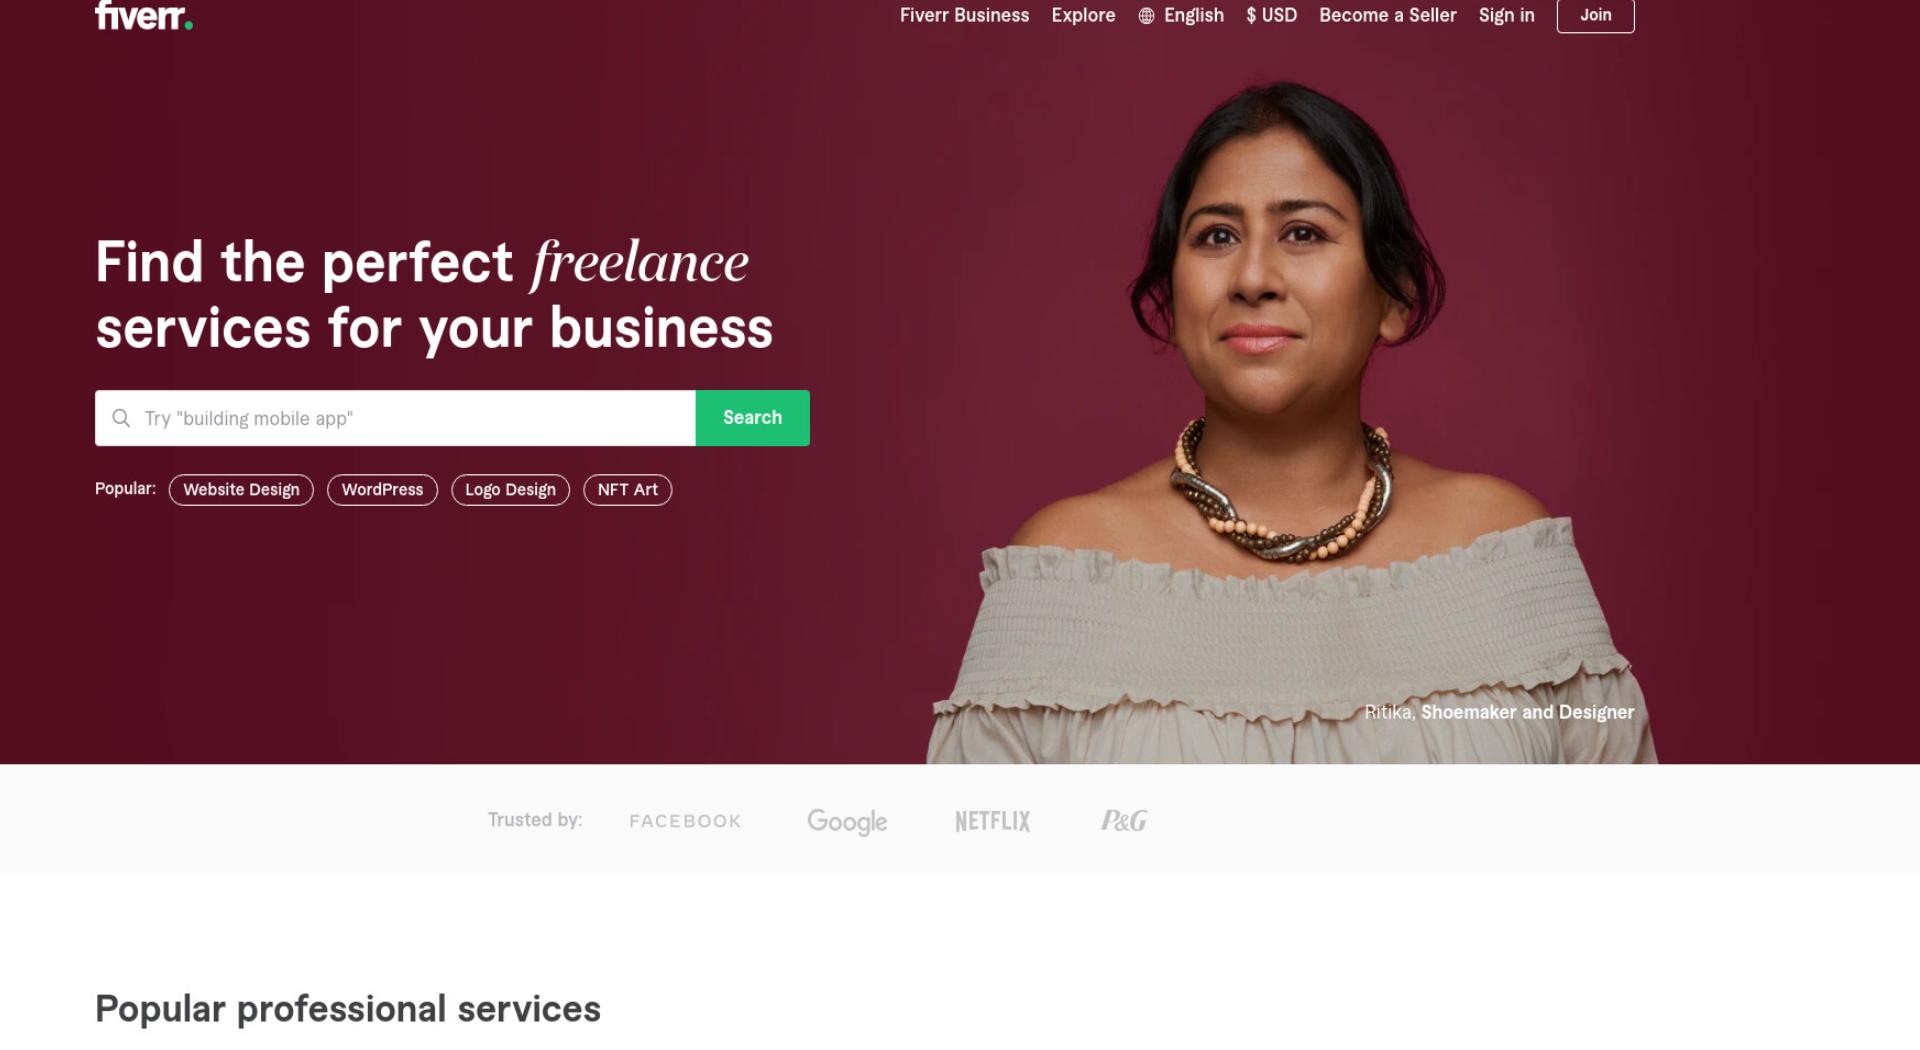
Task: Click the magnifying glass search icon
Action: (x=121, y=418)
